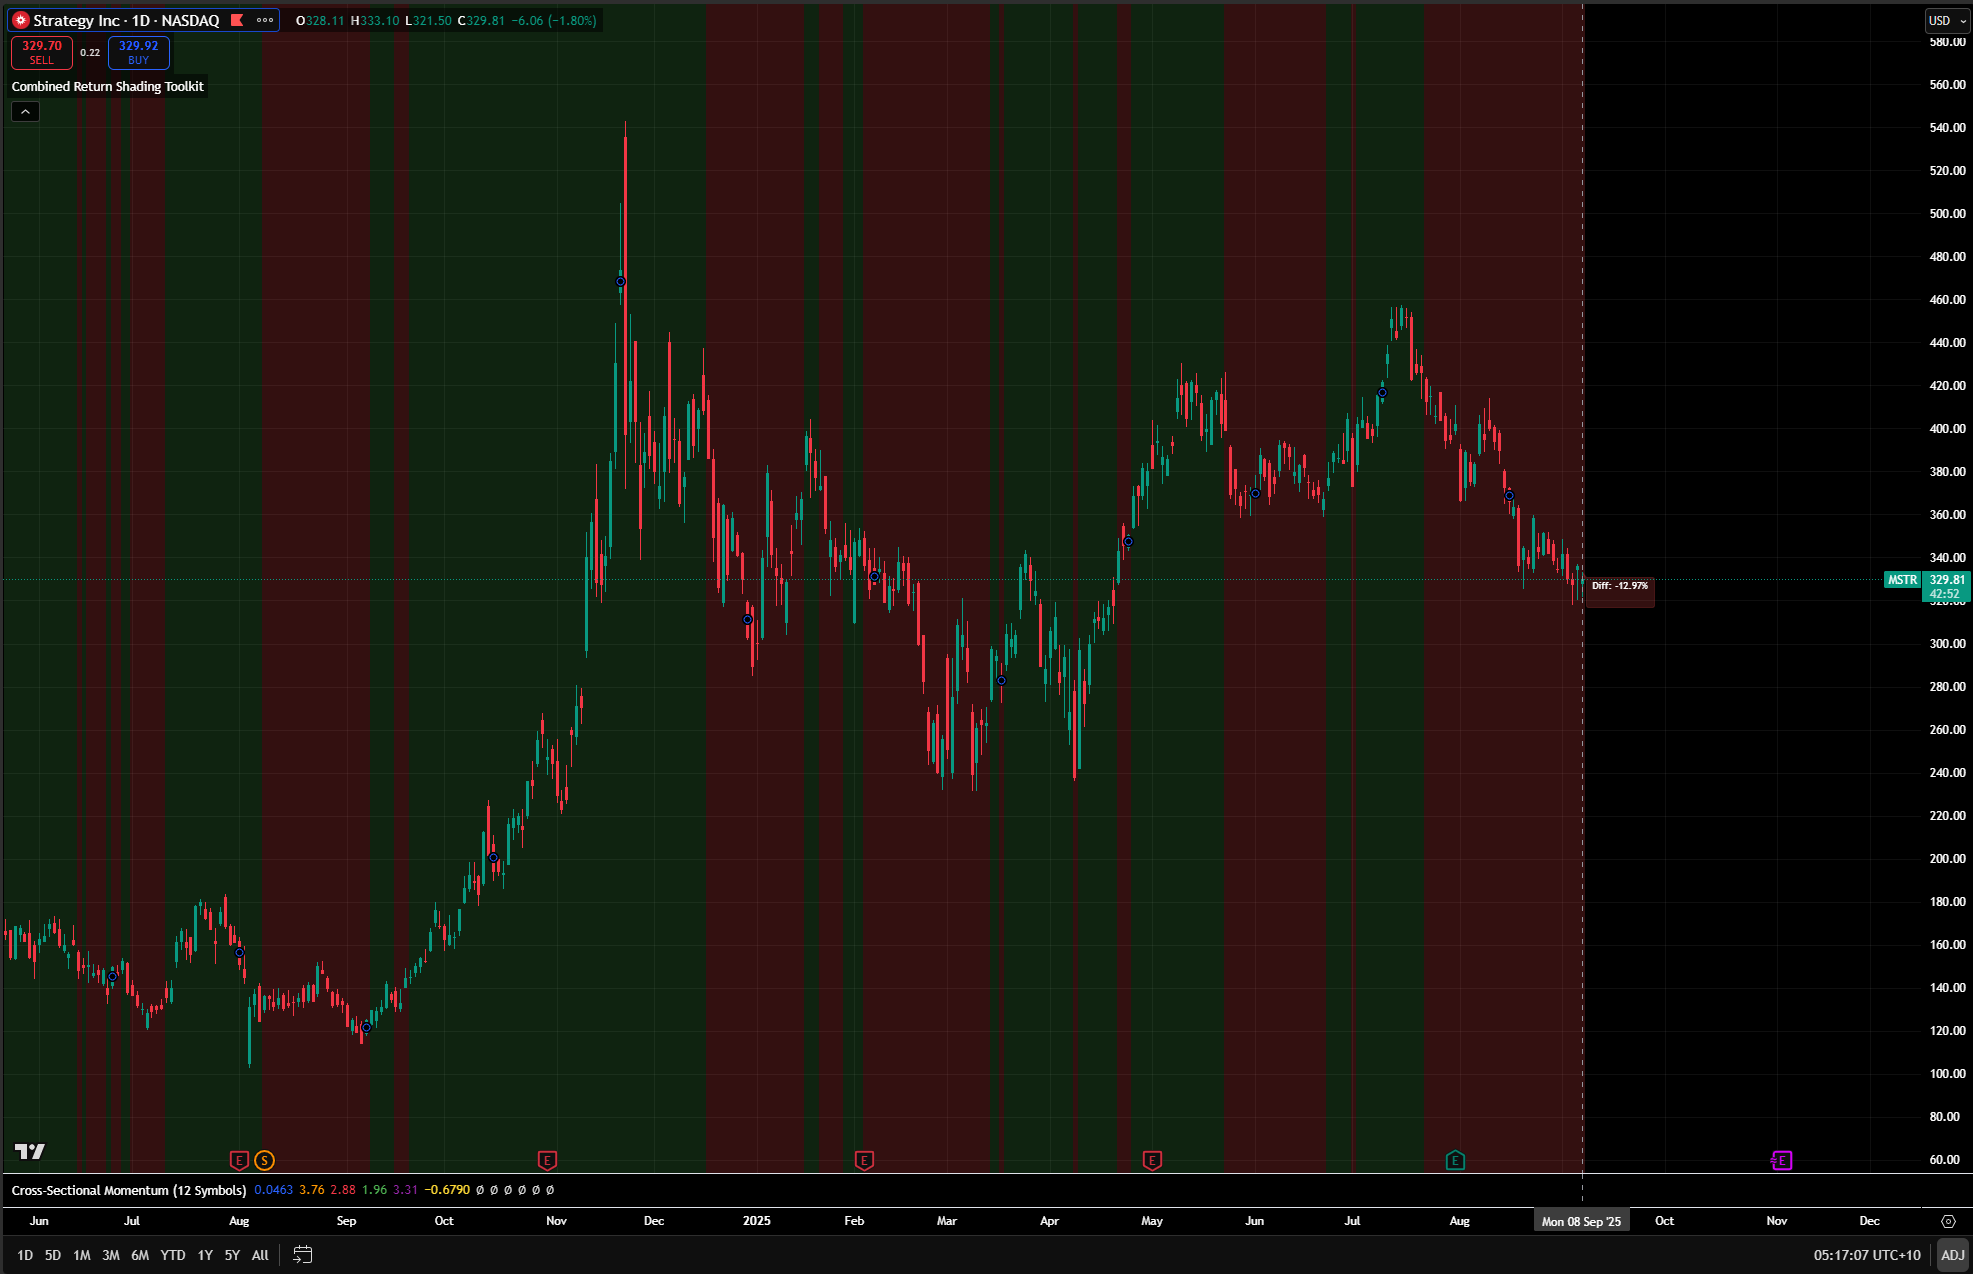Click the TradingView logo in bottom-left corner
The image size is (1973, 1274).
[x=27, y=1152]
